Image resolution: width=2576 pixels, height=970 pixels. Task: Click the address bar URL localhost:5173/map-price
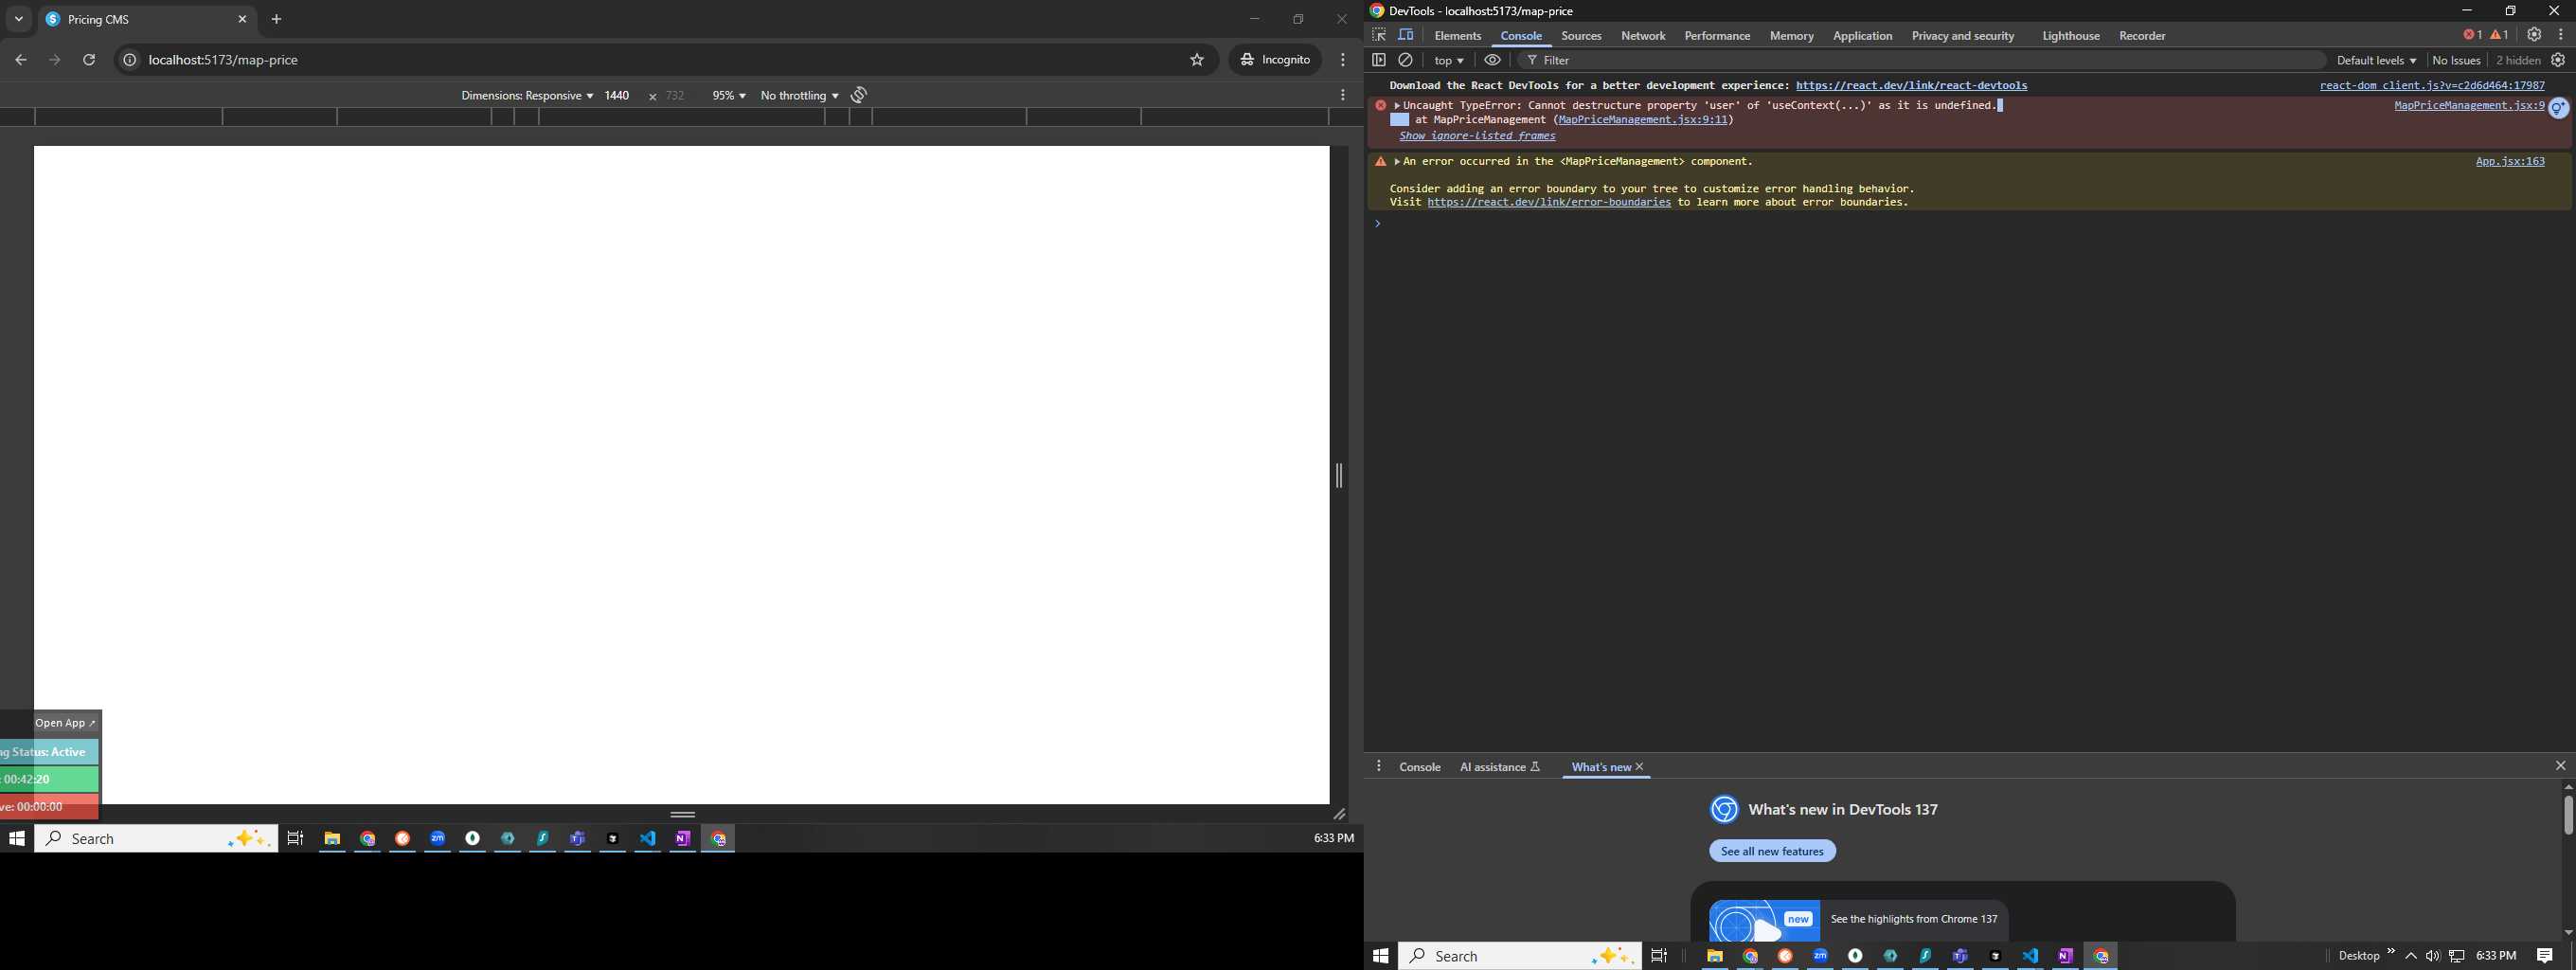point(223,60)
